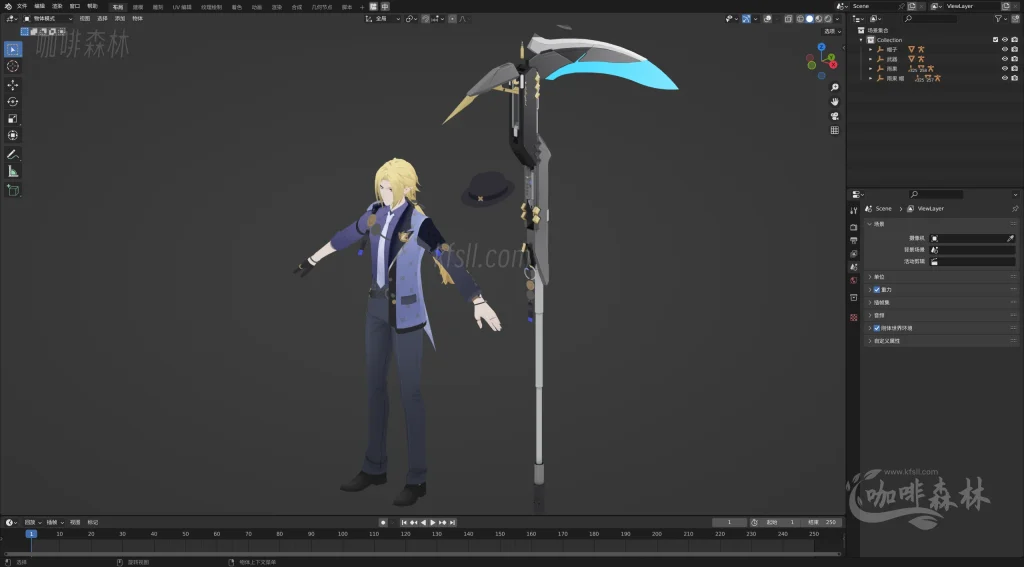Viewport: 1024px width, 567px height.
Task: Hide Collection via its eye icon
Action: click(x=1005, y=40)
